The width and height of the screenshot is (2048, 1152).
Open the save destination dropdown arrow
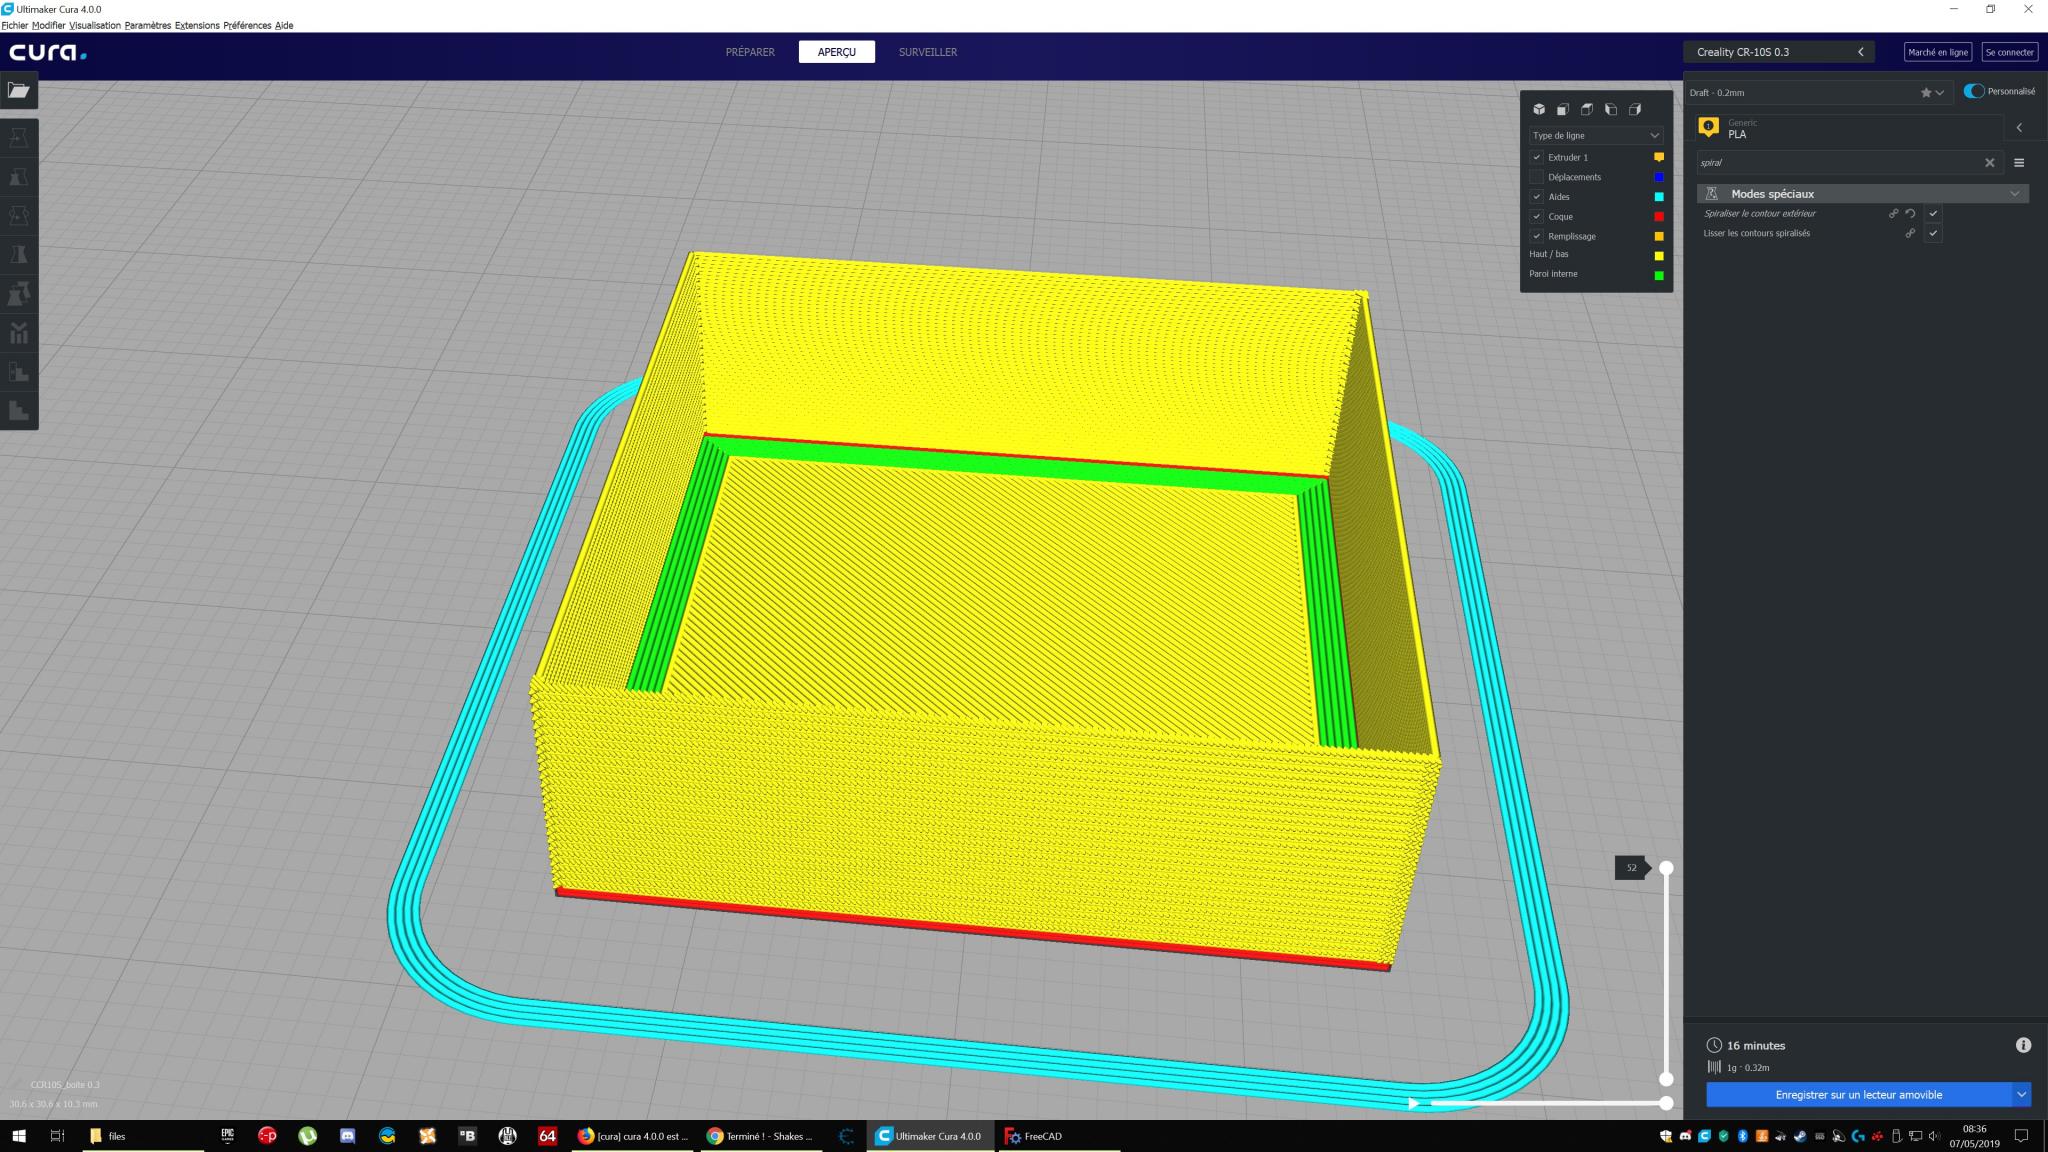[x=2021, y=1095]
